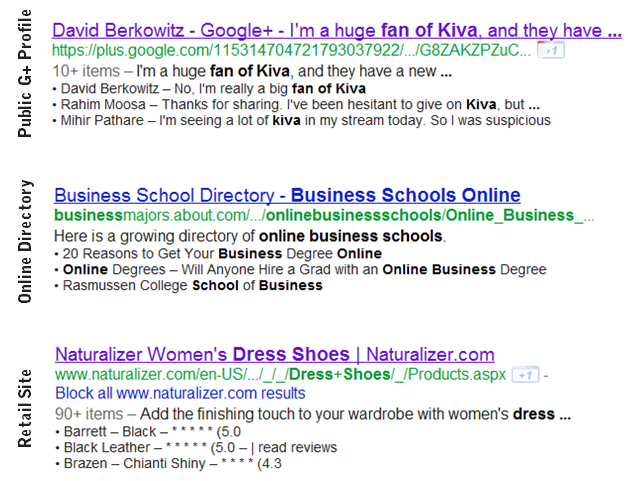Click the '90+ items' snippet text
This screenshot has height=481, width=628.
point(89,414)
